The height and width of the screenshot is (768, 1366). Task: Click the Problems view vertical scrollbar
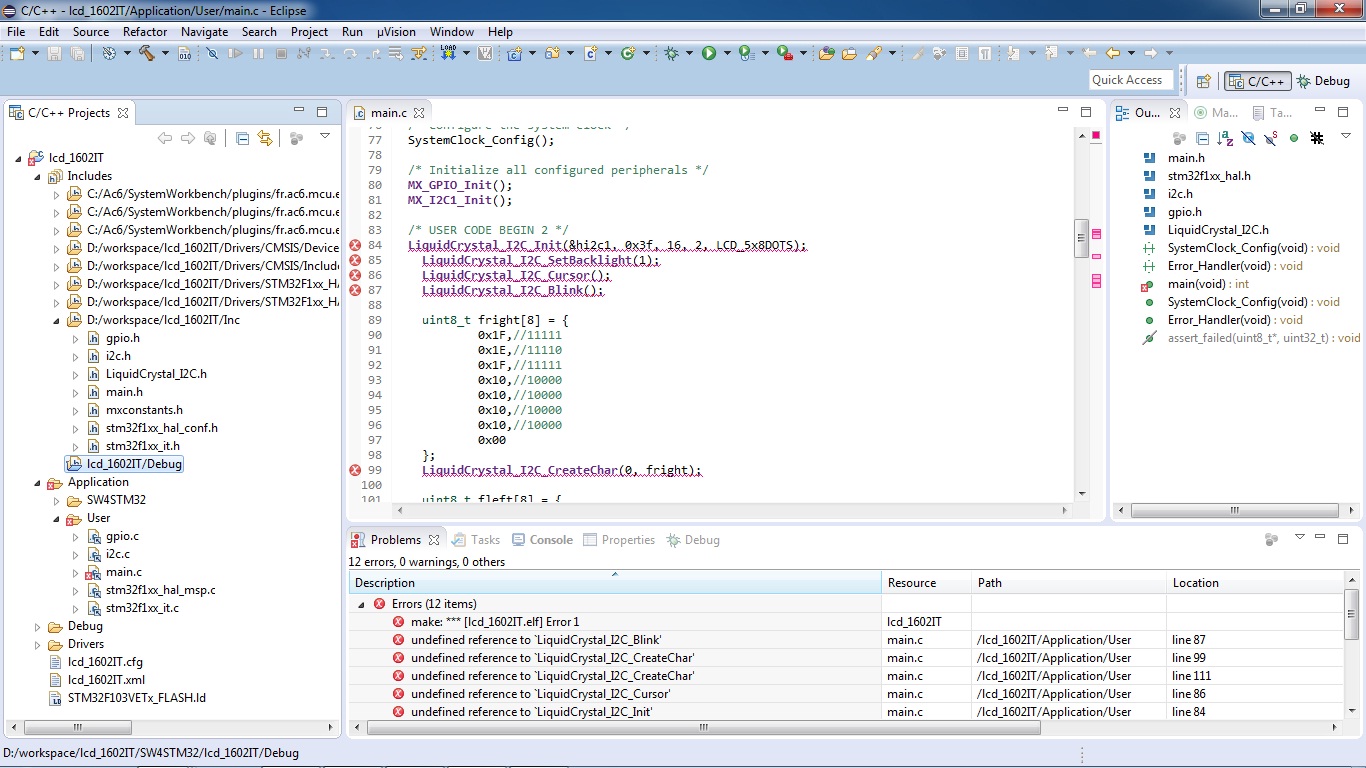(1352, 615)
